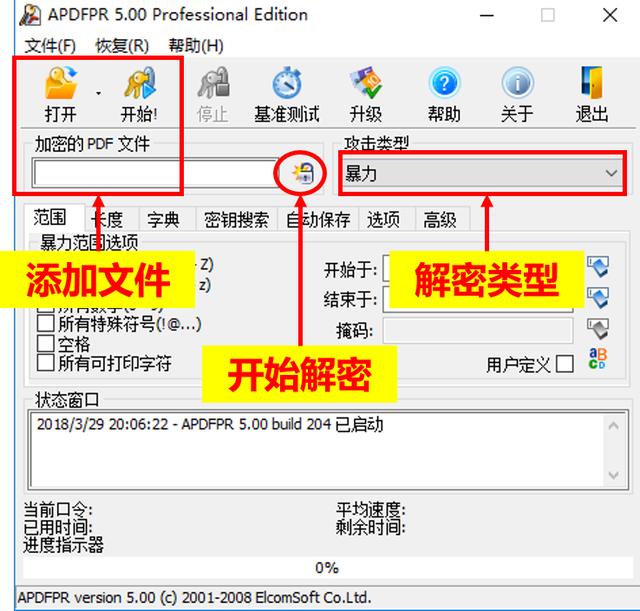Image resolution: width=640 pixels, height=611 pixels.
Task: Click the 0% progress bar
Action: click(x=327, y=568)
